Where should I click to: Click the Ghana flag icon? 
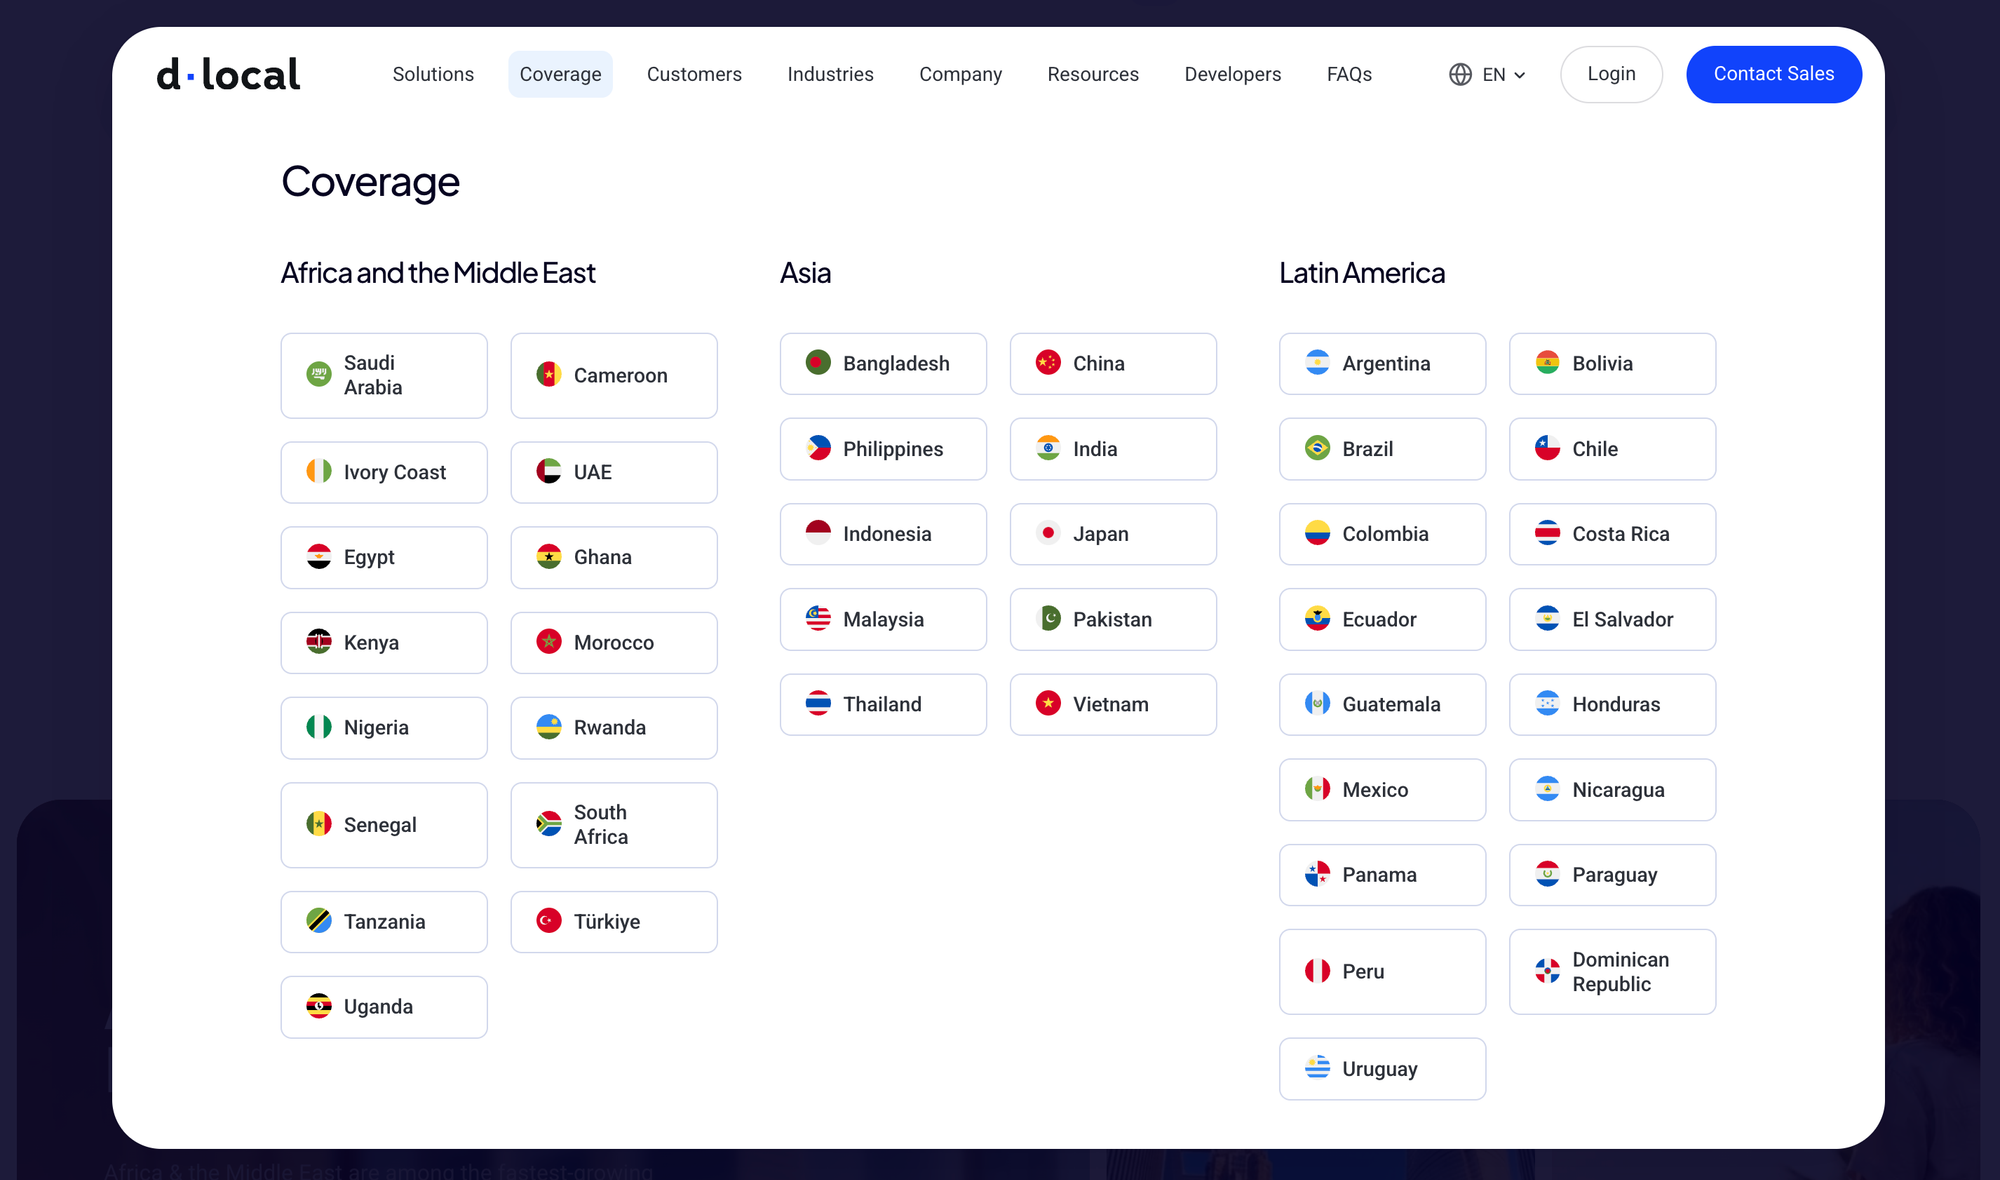[549, 557]
